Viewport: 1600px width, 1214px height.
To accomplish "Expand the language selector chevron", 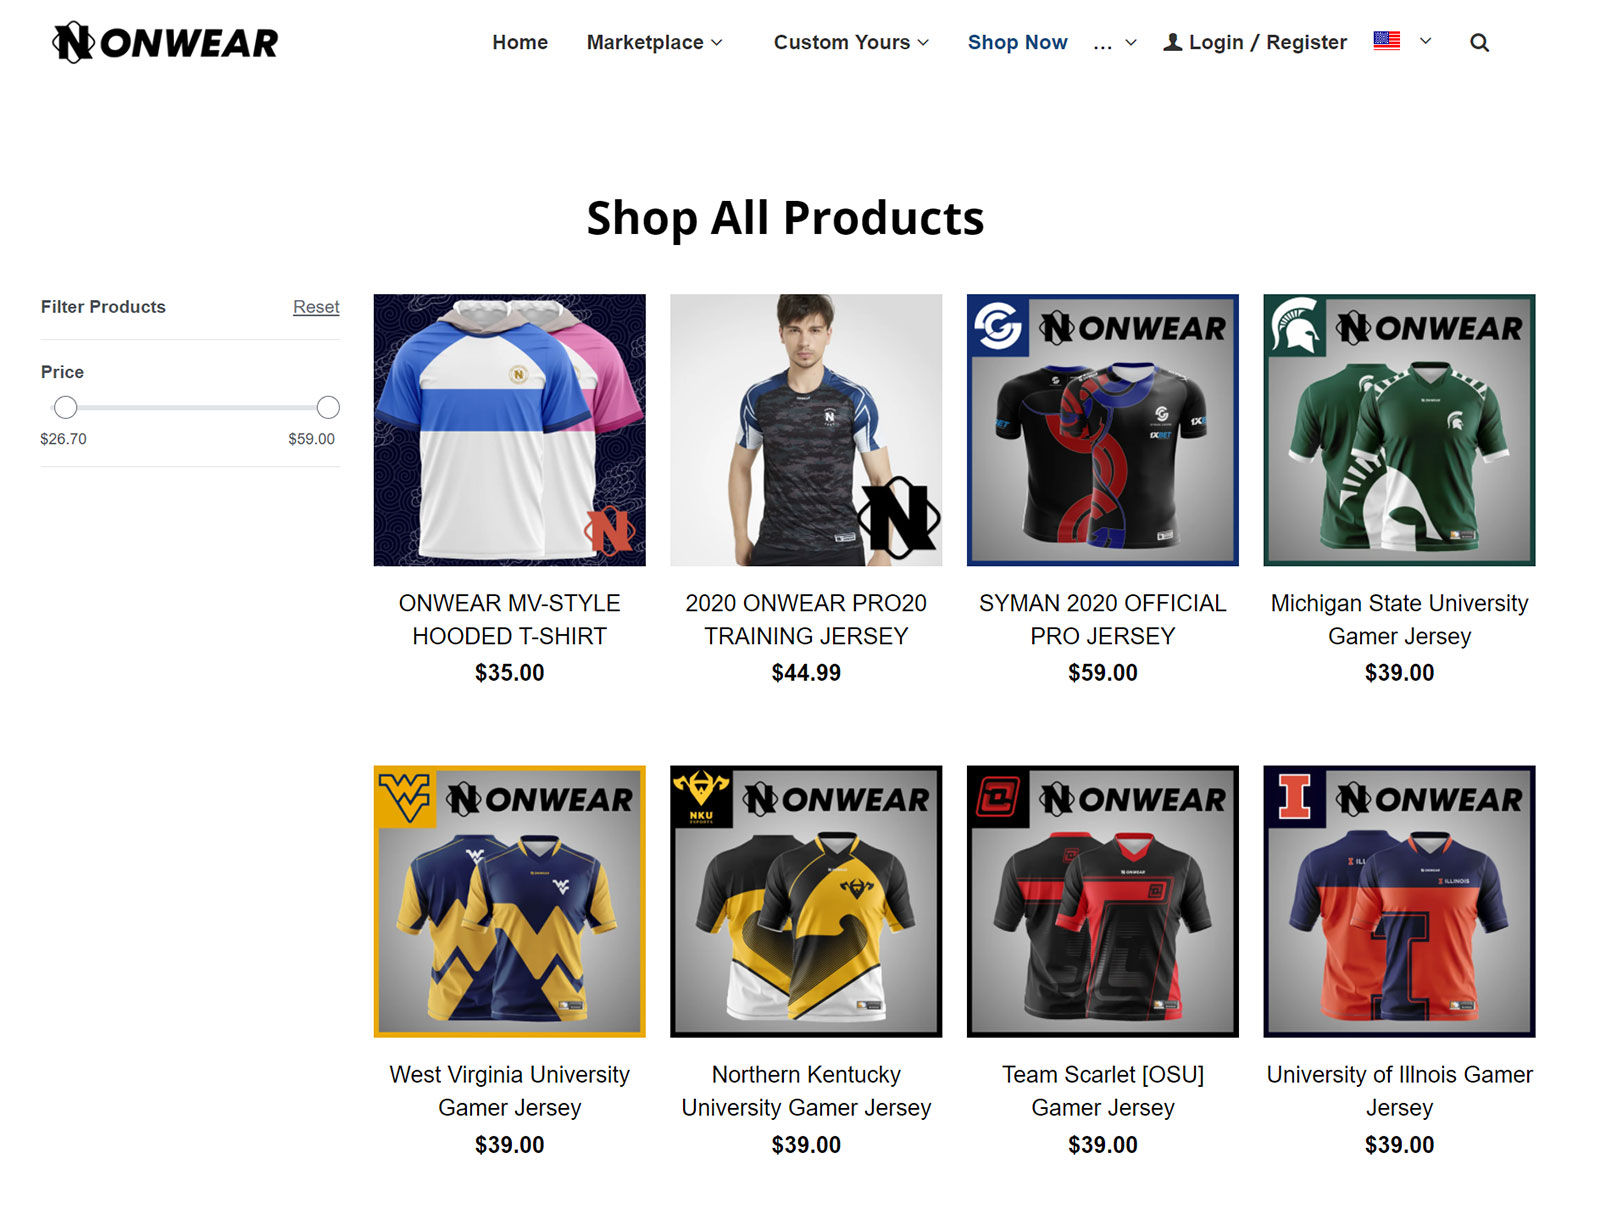I will point(1426,41).
